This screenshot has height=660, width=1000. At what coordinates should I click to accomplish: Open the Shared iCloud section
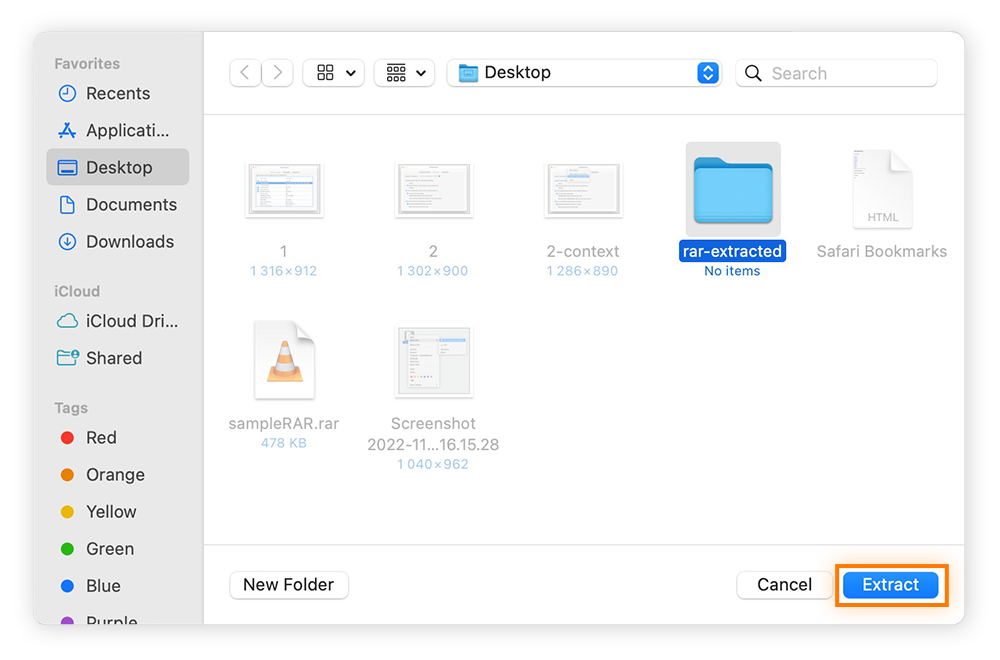[x=113, y=358]
